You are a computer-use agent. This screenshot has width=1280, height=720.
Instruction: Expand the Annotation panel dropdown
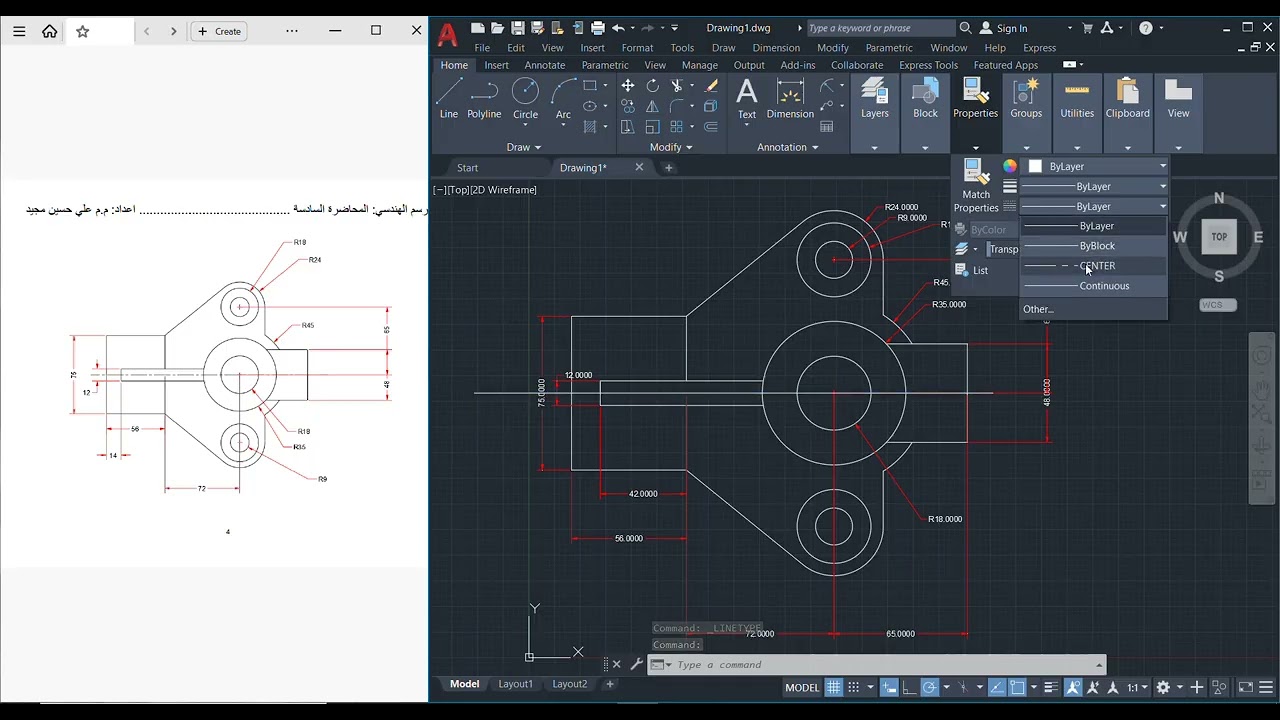pyautogui.click(x=788, y=147)
